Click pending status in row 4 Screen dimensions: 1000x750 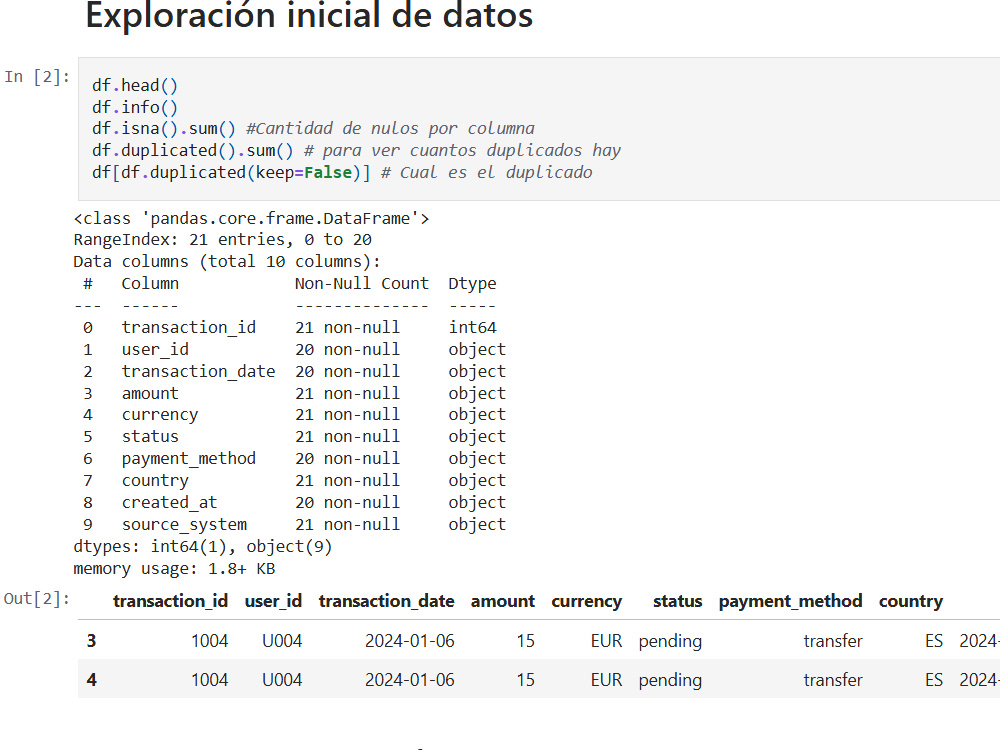point(670,680)
